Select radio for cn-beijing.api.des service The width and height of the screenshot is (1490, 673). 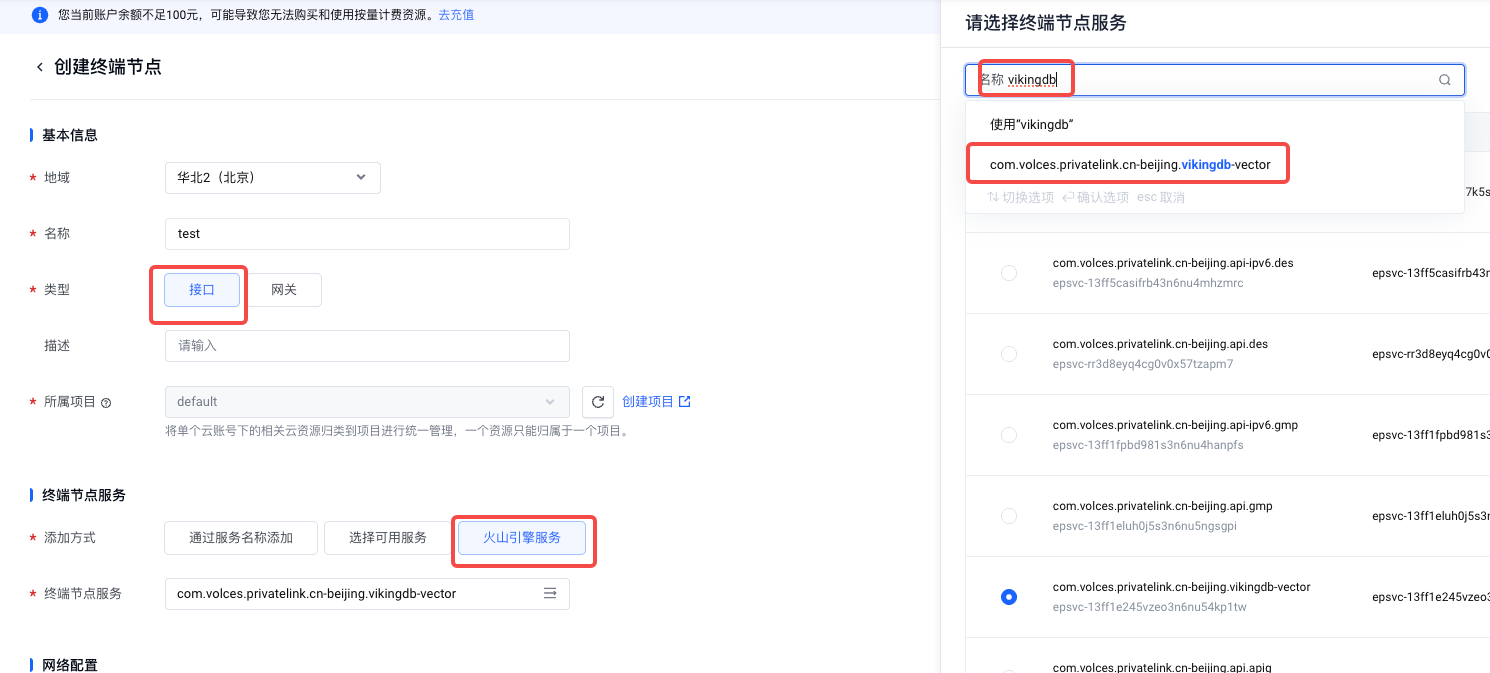pos(1009,354)
